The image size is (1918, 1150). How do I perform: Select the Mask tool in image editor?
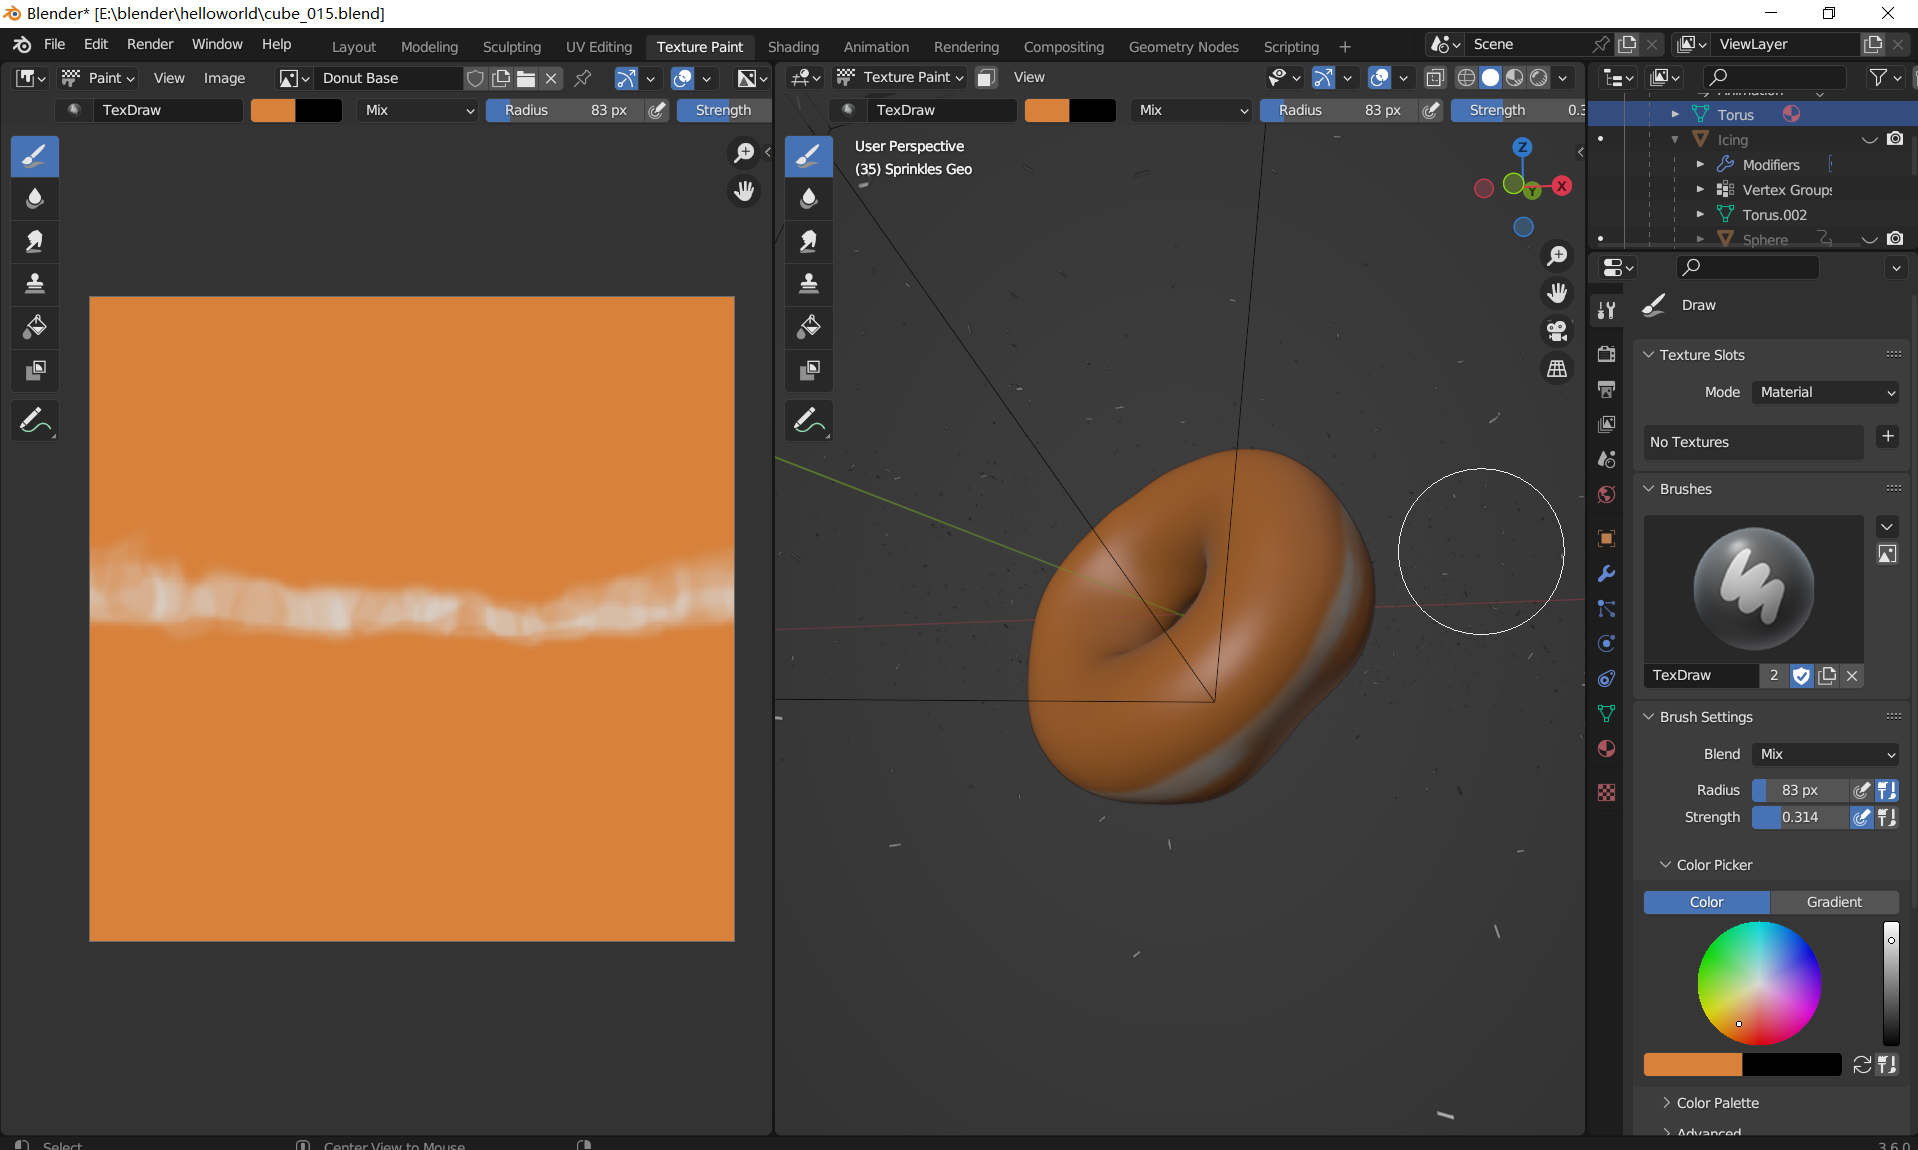coord(35,370)
